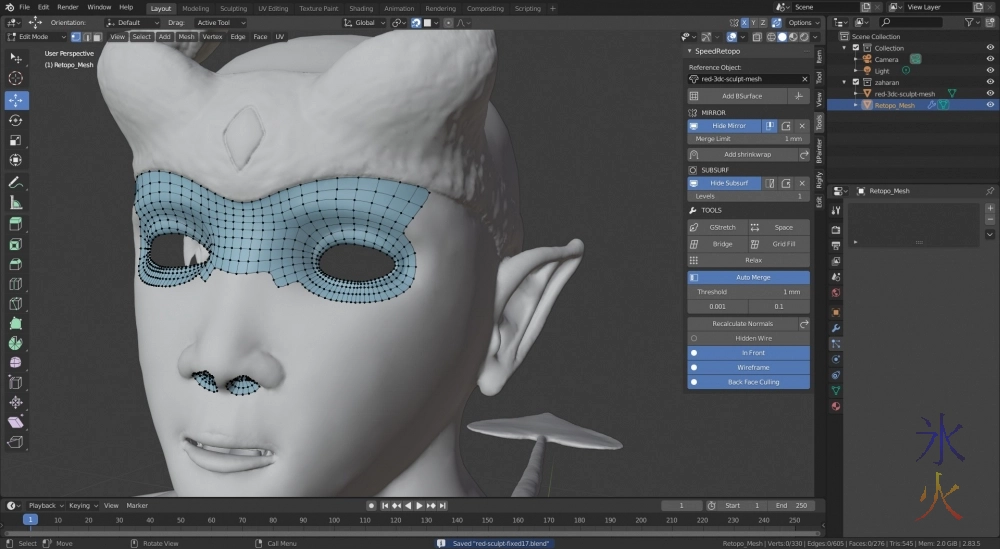Select the Scale tool
Image resolution: width=1000 pixels, height=549 pixels.
click(16, 141)
